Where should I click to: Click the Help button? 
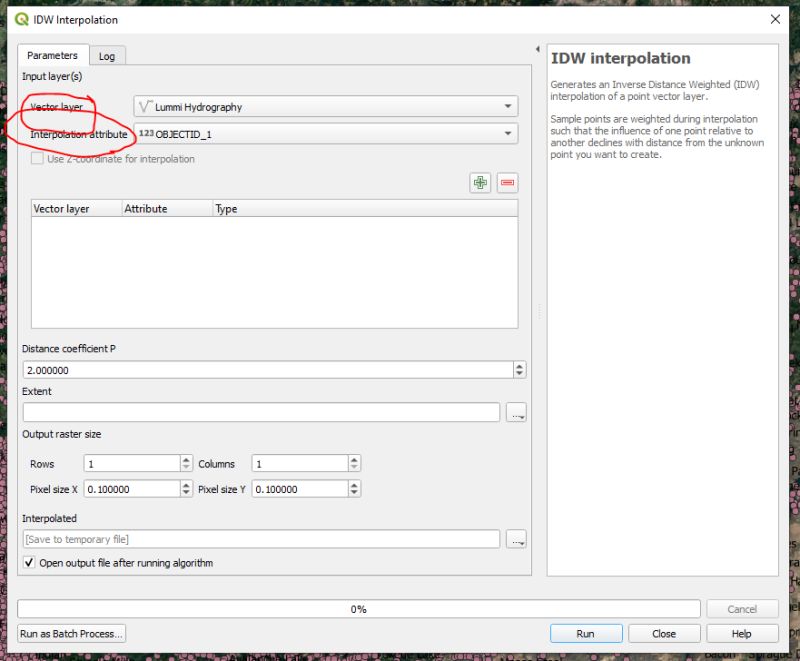click(743, 633)
